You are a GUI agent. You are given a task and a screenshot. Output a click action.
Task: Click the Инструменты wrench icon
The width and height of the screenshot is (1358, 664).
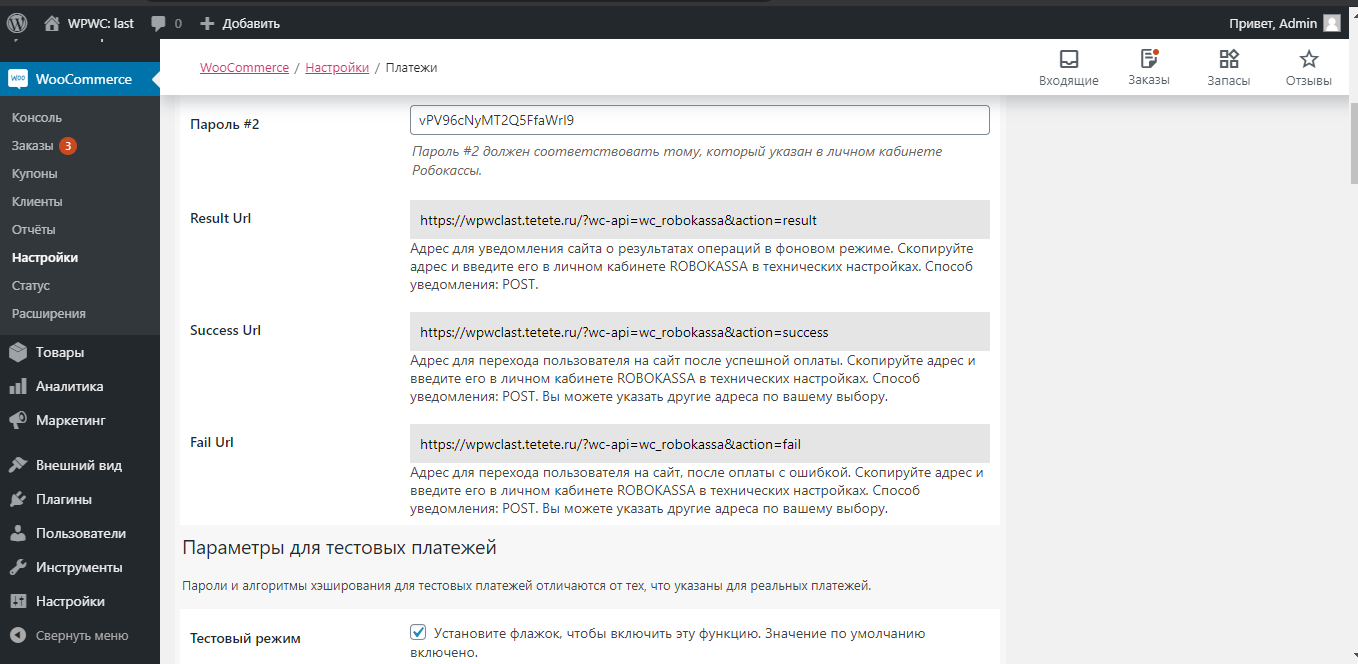(x=18, y=567)
